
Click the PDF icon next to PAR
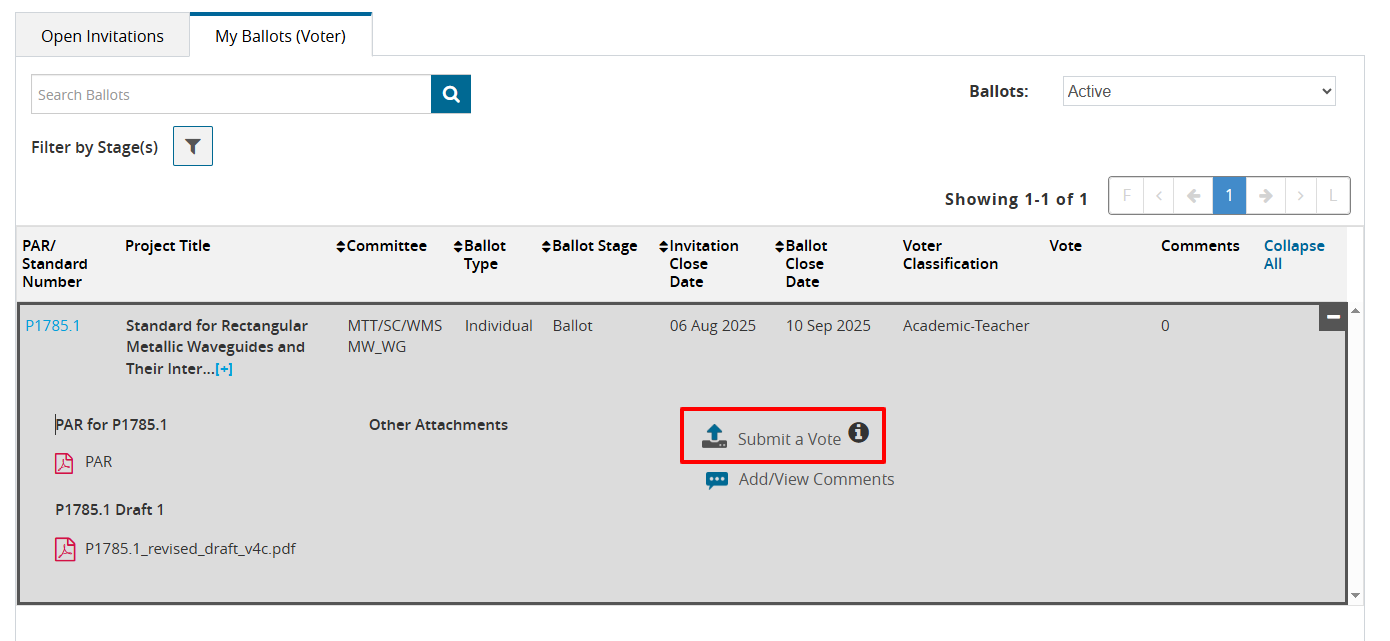[x=65, y=463]
